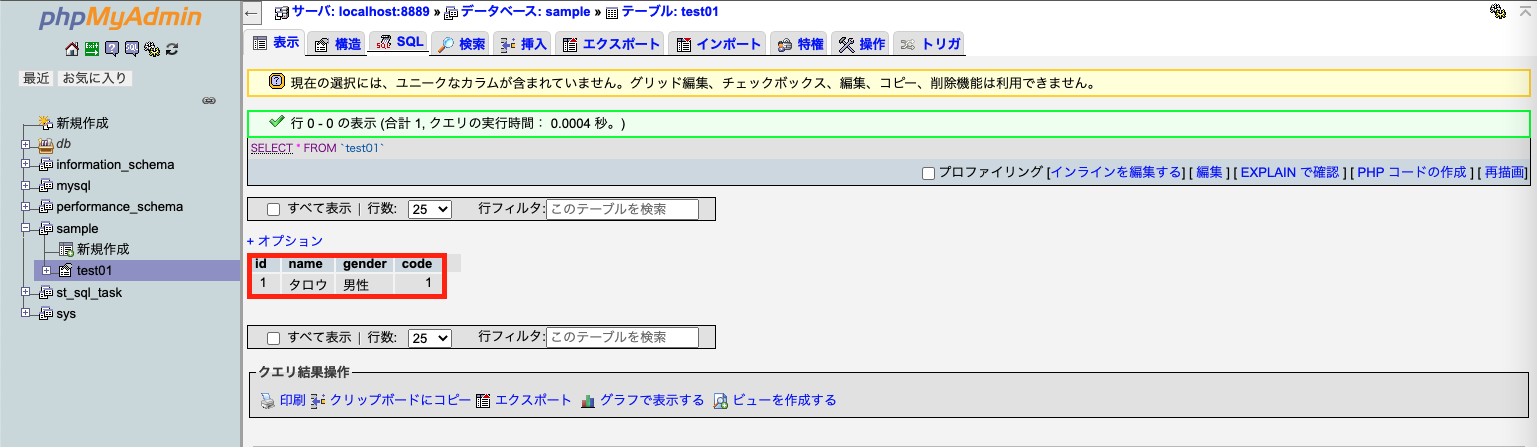Open navigation panel settings gear icon
Viewport: 1537px width, 447px height.
151,48
